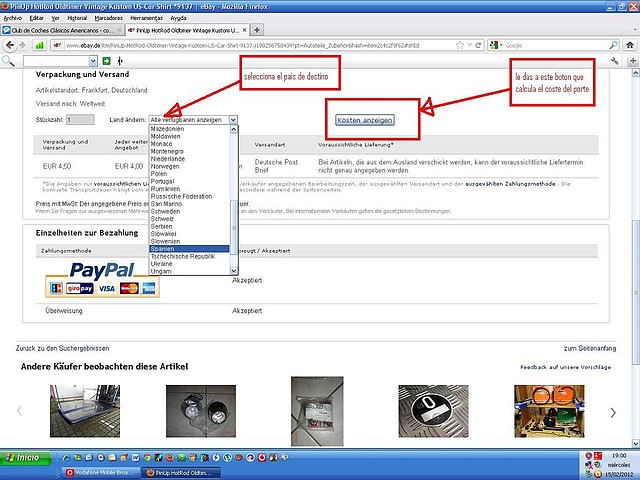
Task: Launch Internet Explorer from the quick launch bar
Action: click(x=66, y=458)
